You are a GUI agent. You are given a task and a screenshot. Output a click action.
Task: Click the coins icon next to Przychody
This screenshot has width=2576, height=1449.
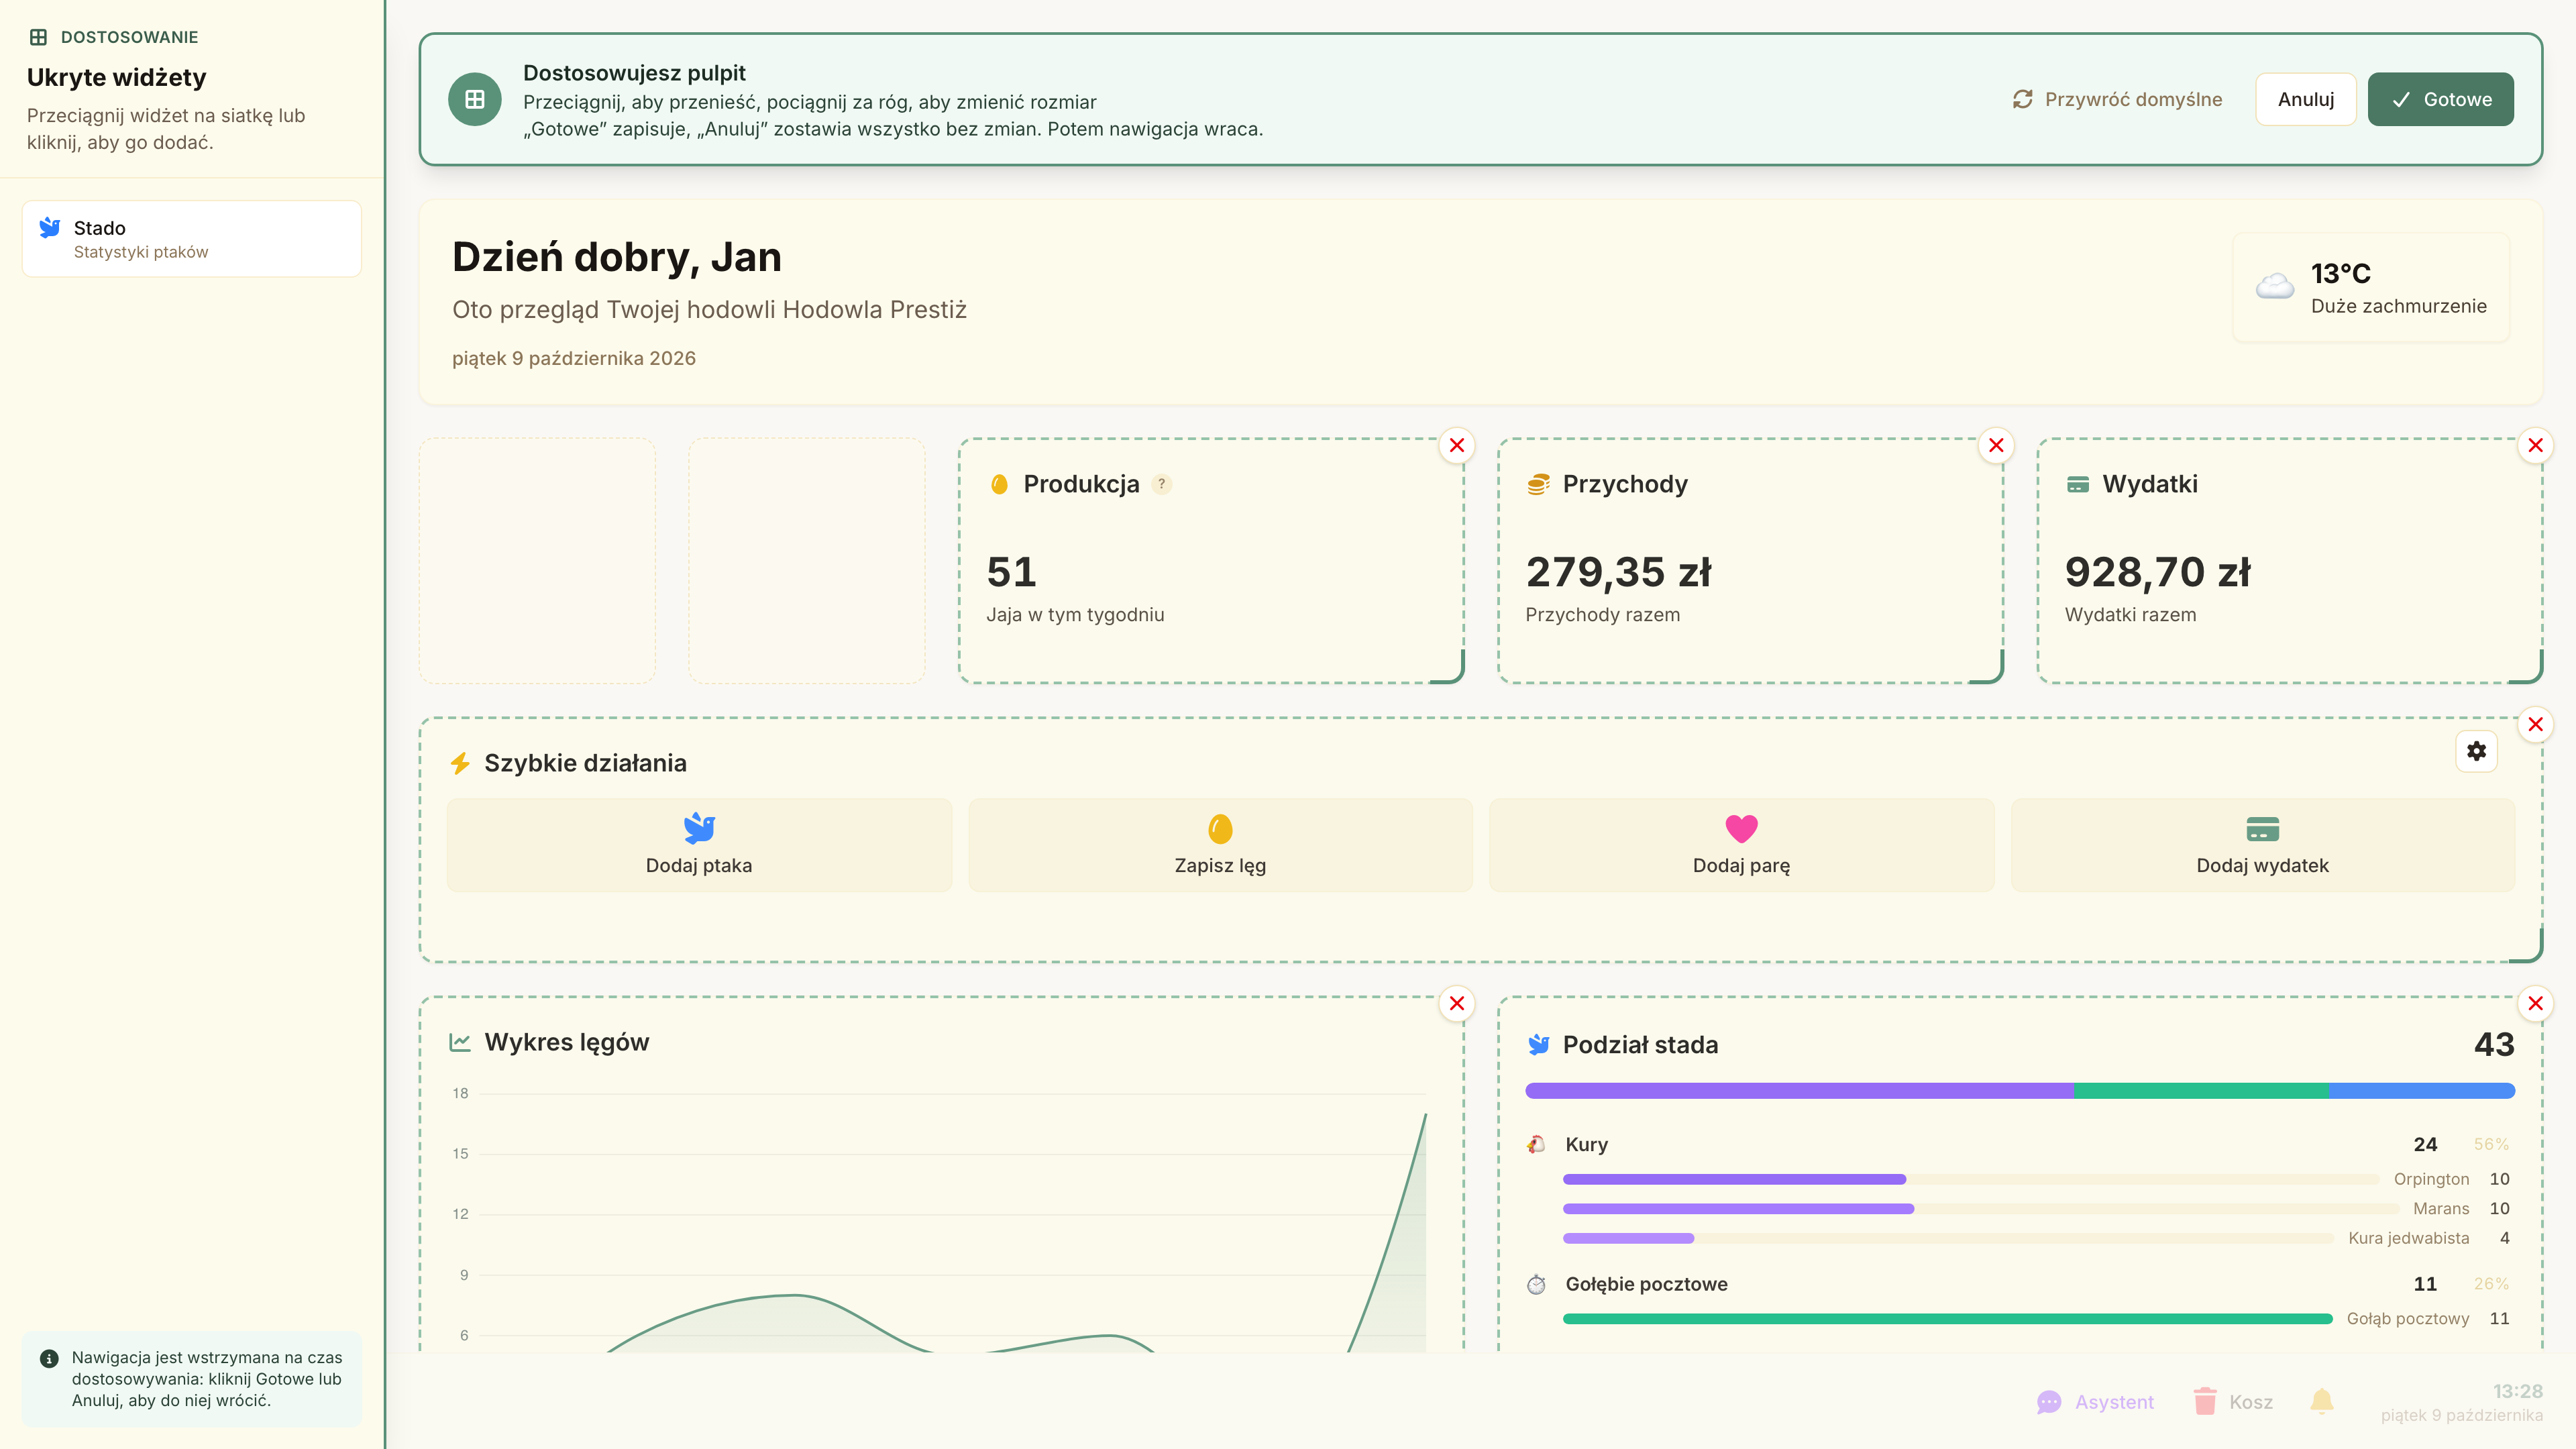tap(1538, 484)
